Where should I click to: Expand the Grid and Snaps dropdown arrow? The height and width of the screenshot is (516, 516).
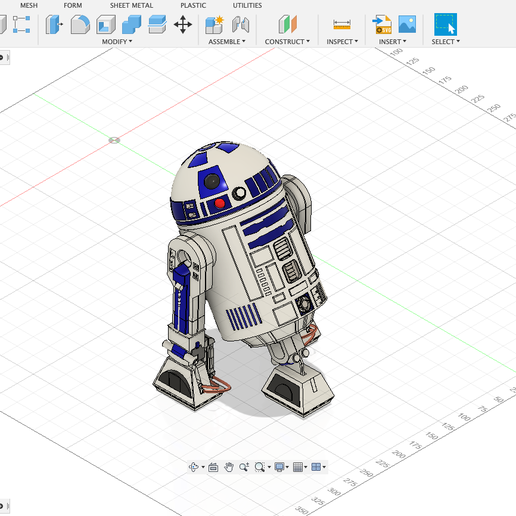[306, 467]
